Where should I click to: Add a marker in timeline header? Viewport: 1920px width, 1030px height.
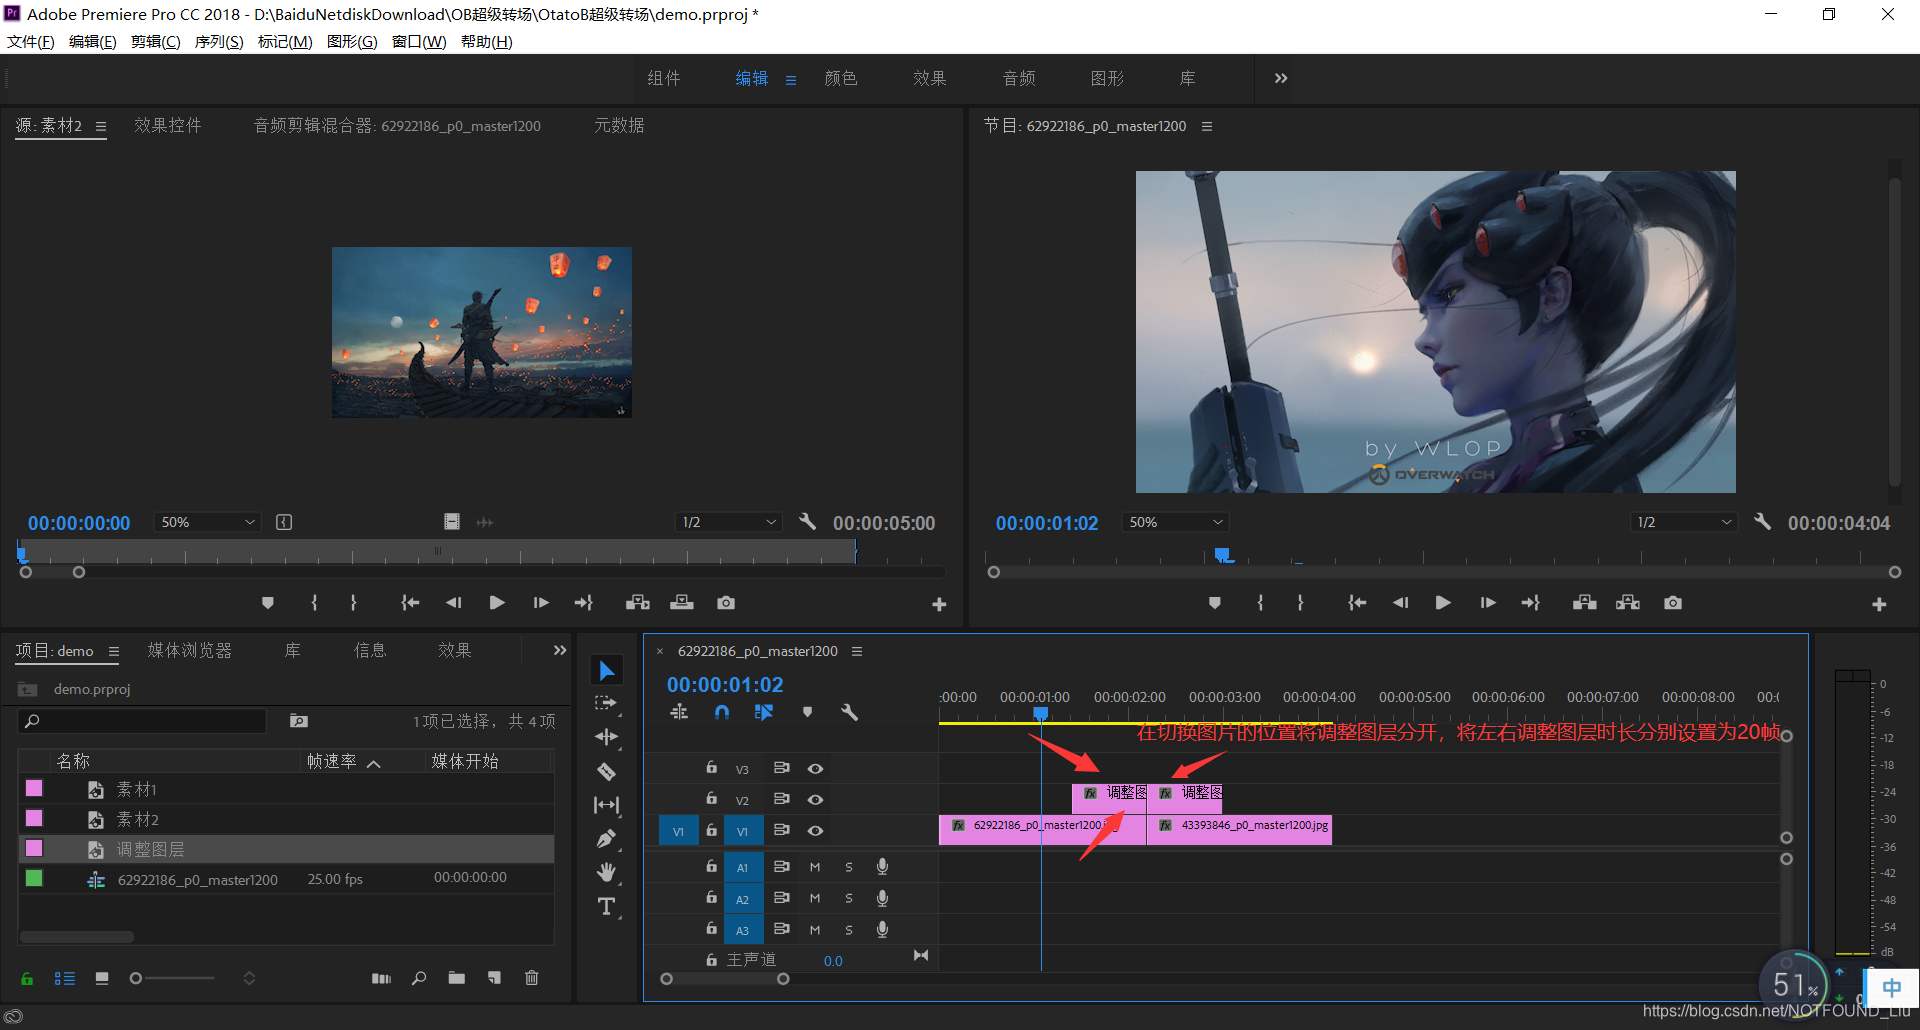click(807, 712)
